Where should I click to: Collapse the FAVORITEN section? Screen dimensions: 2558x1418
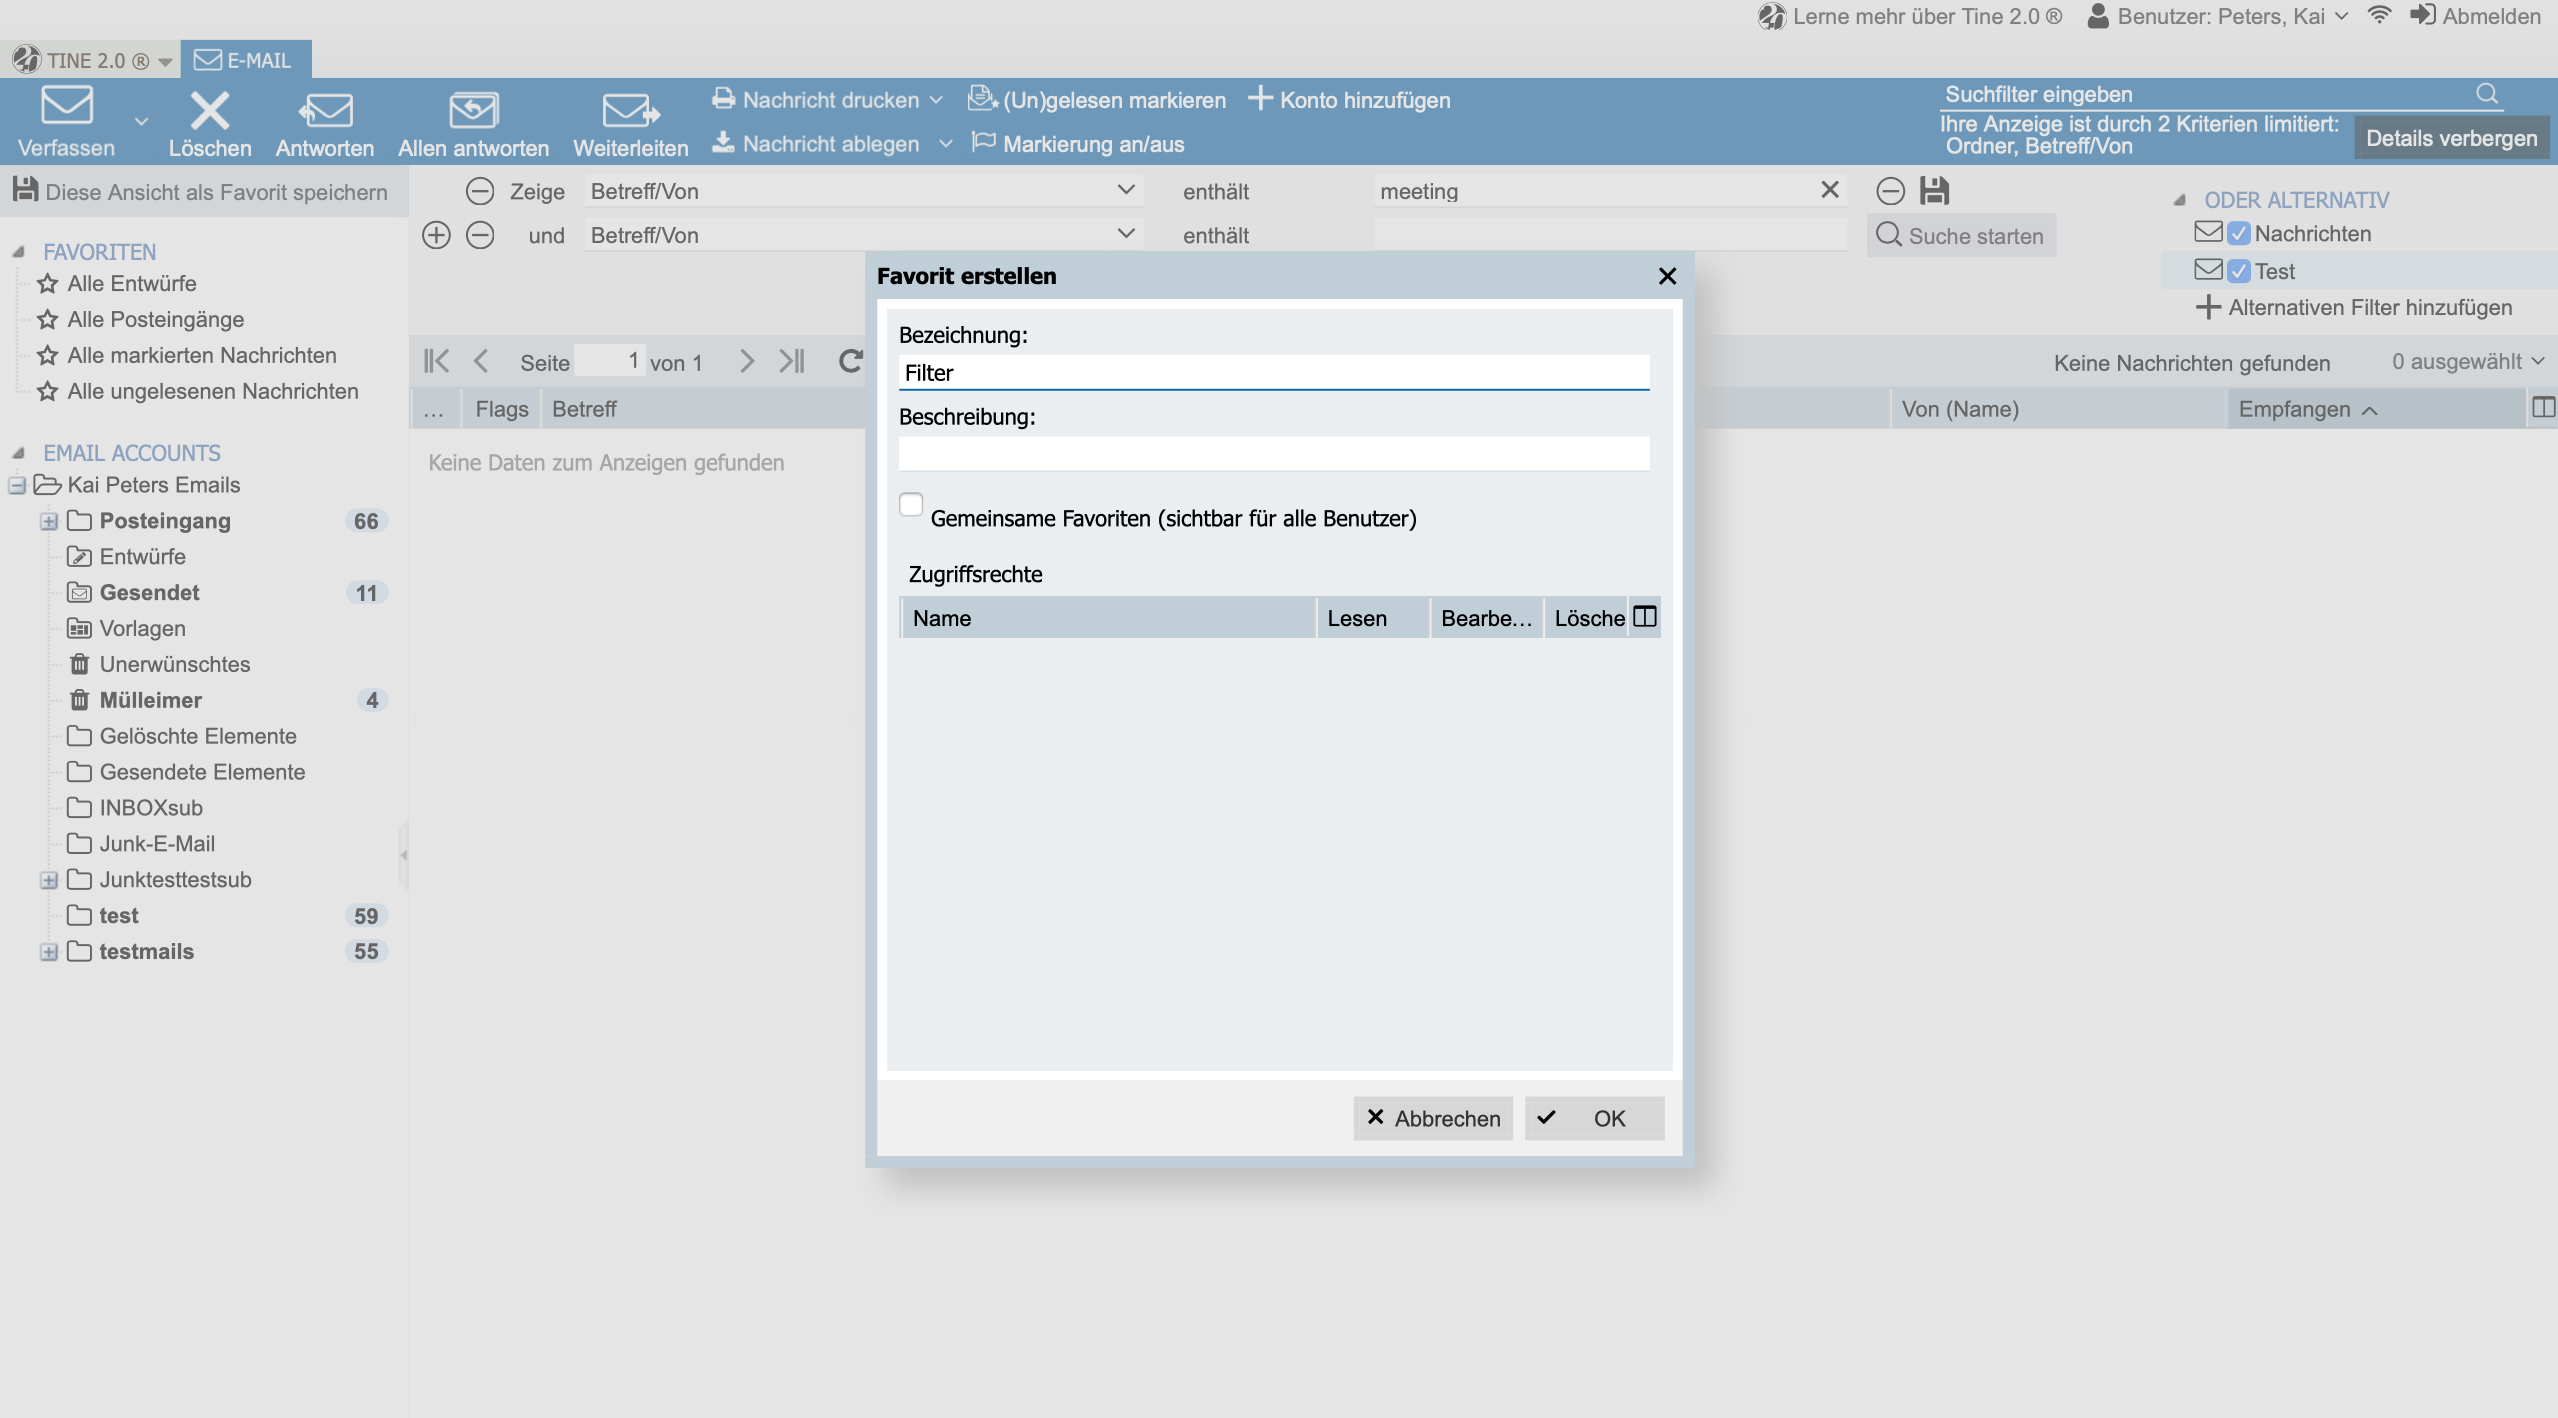click(x=18, y=252)
